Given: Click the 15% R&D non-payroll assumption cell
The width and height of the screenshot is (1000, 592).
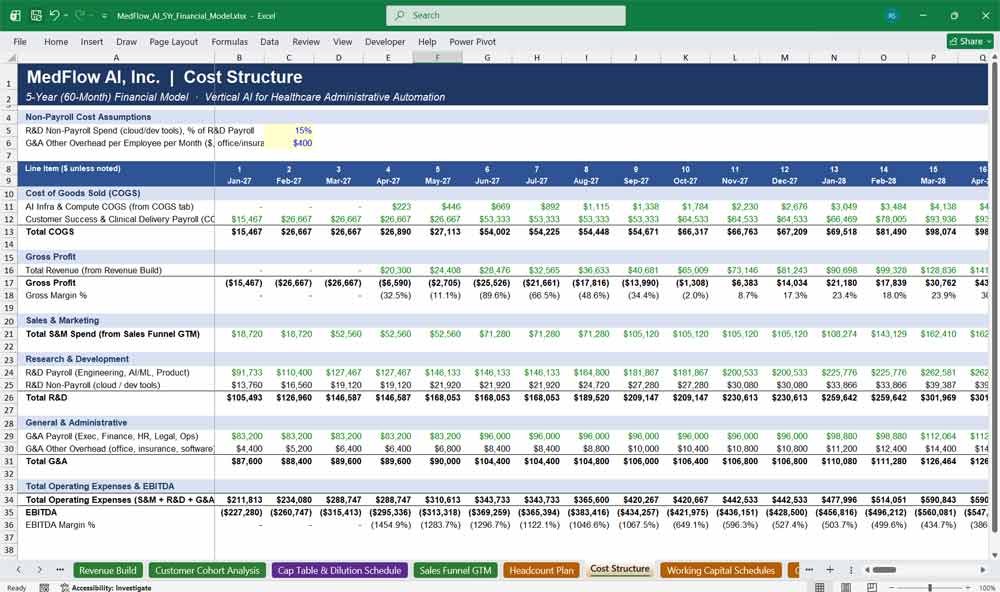Looking at the screenshot, I should pyautogui.click(x=289, y=130).
